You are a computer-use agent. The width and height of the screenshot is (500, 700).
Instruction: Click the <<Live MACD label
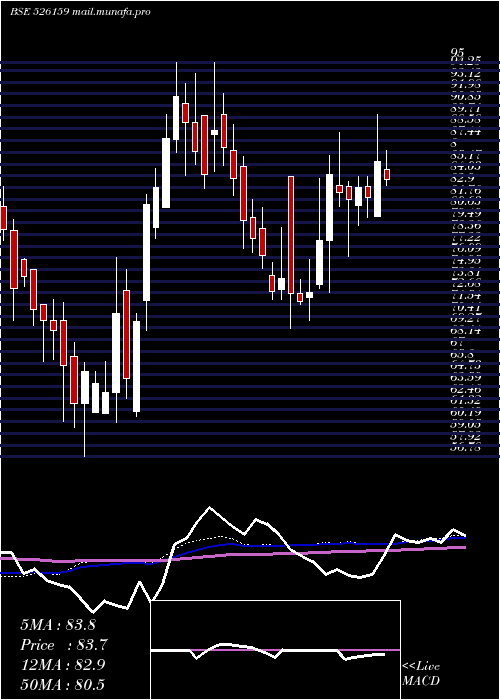pos(421,674)
